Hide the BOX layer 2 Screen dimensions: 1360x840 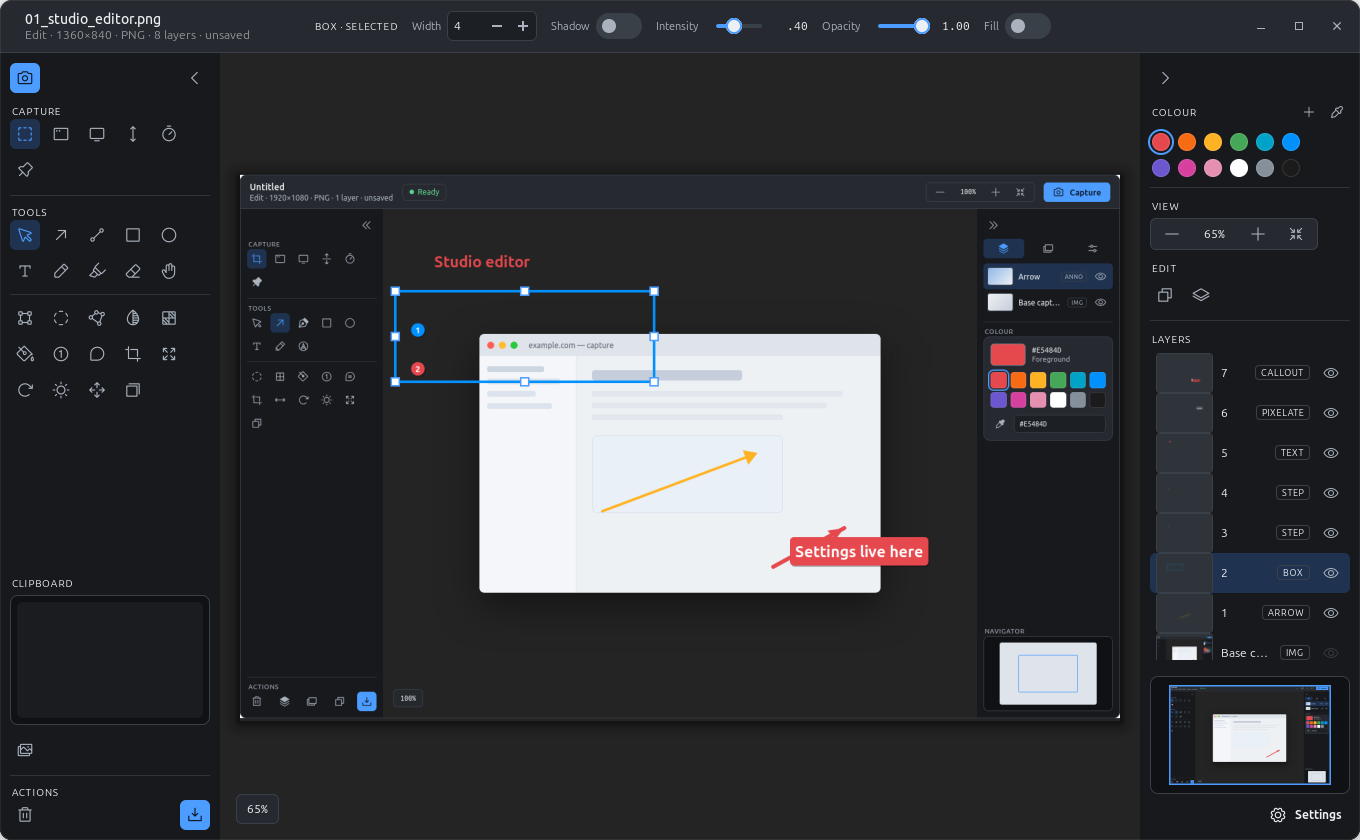click(x=1331, y=573)
